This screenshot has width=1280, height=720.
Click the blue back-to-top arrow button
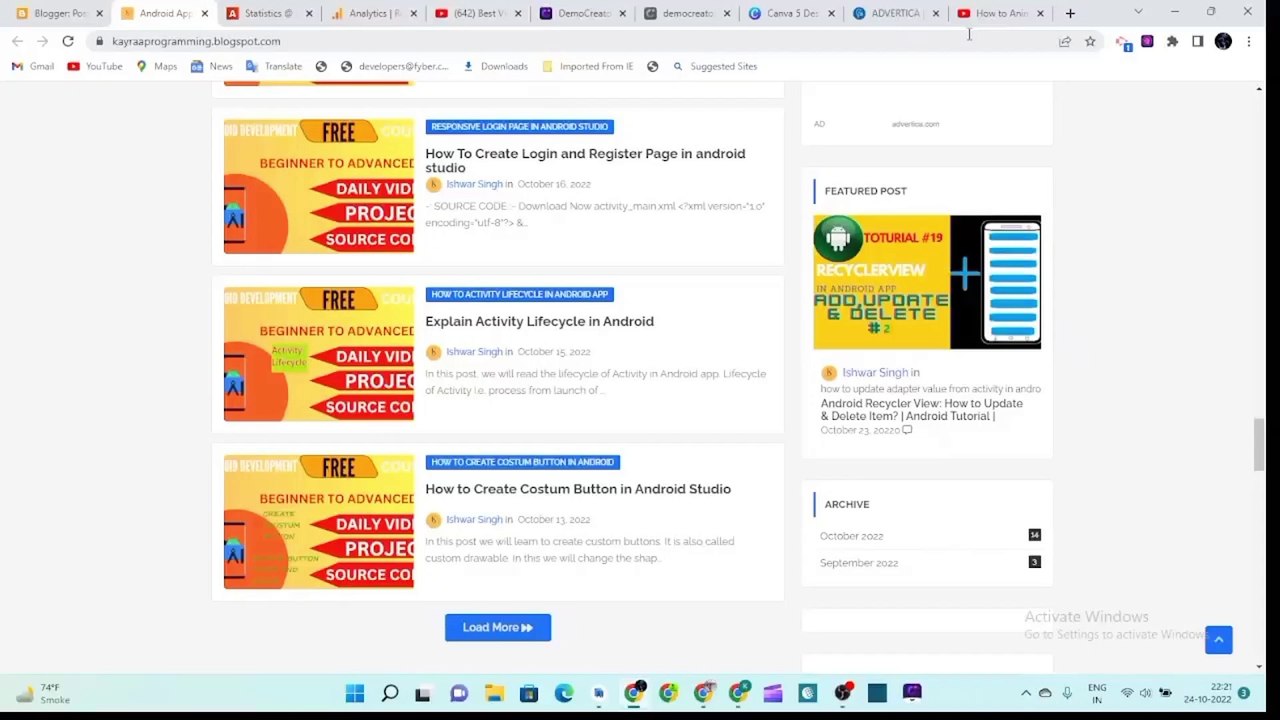[x=1218, y=640]
